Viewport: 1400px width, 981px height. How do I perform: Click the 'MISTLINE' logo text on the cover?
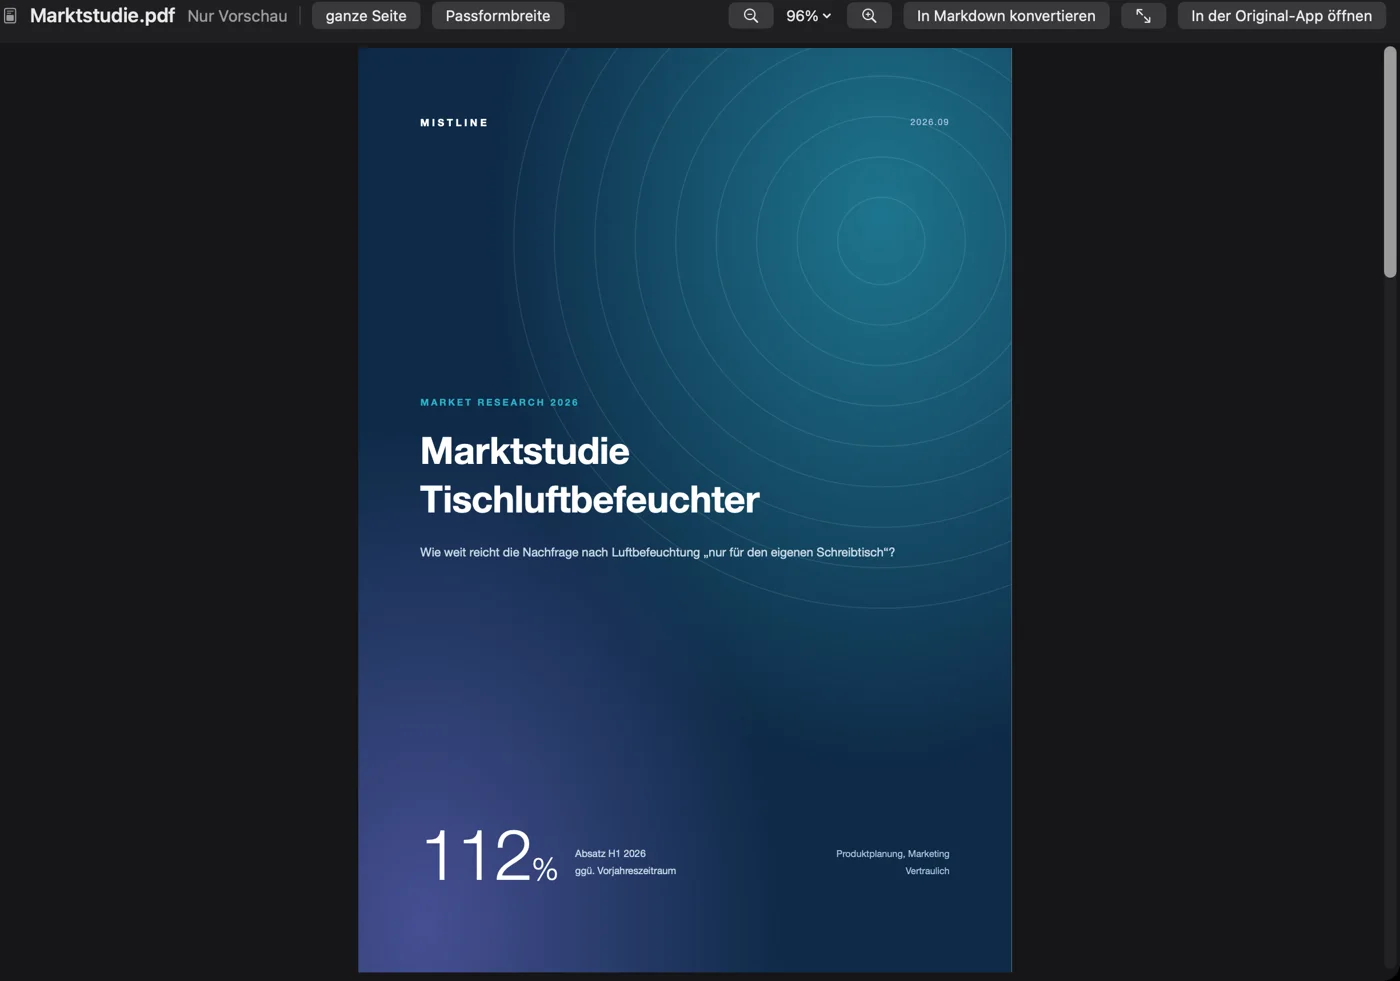click(x=454, y=123)
